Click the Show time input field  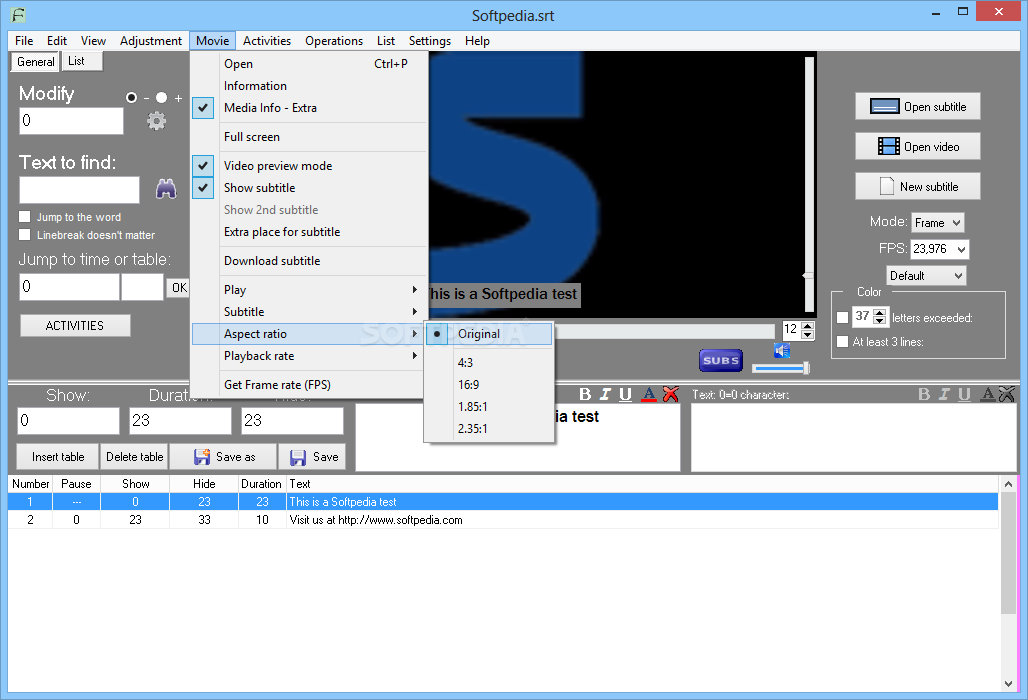(68, 421)
